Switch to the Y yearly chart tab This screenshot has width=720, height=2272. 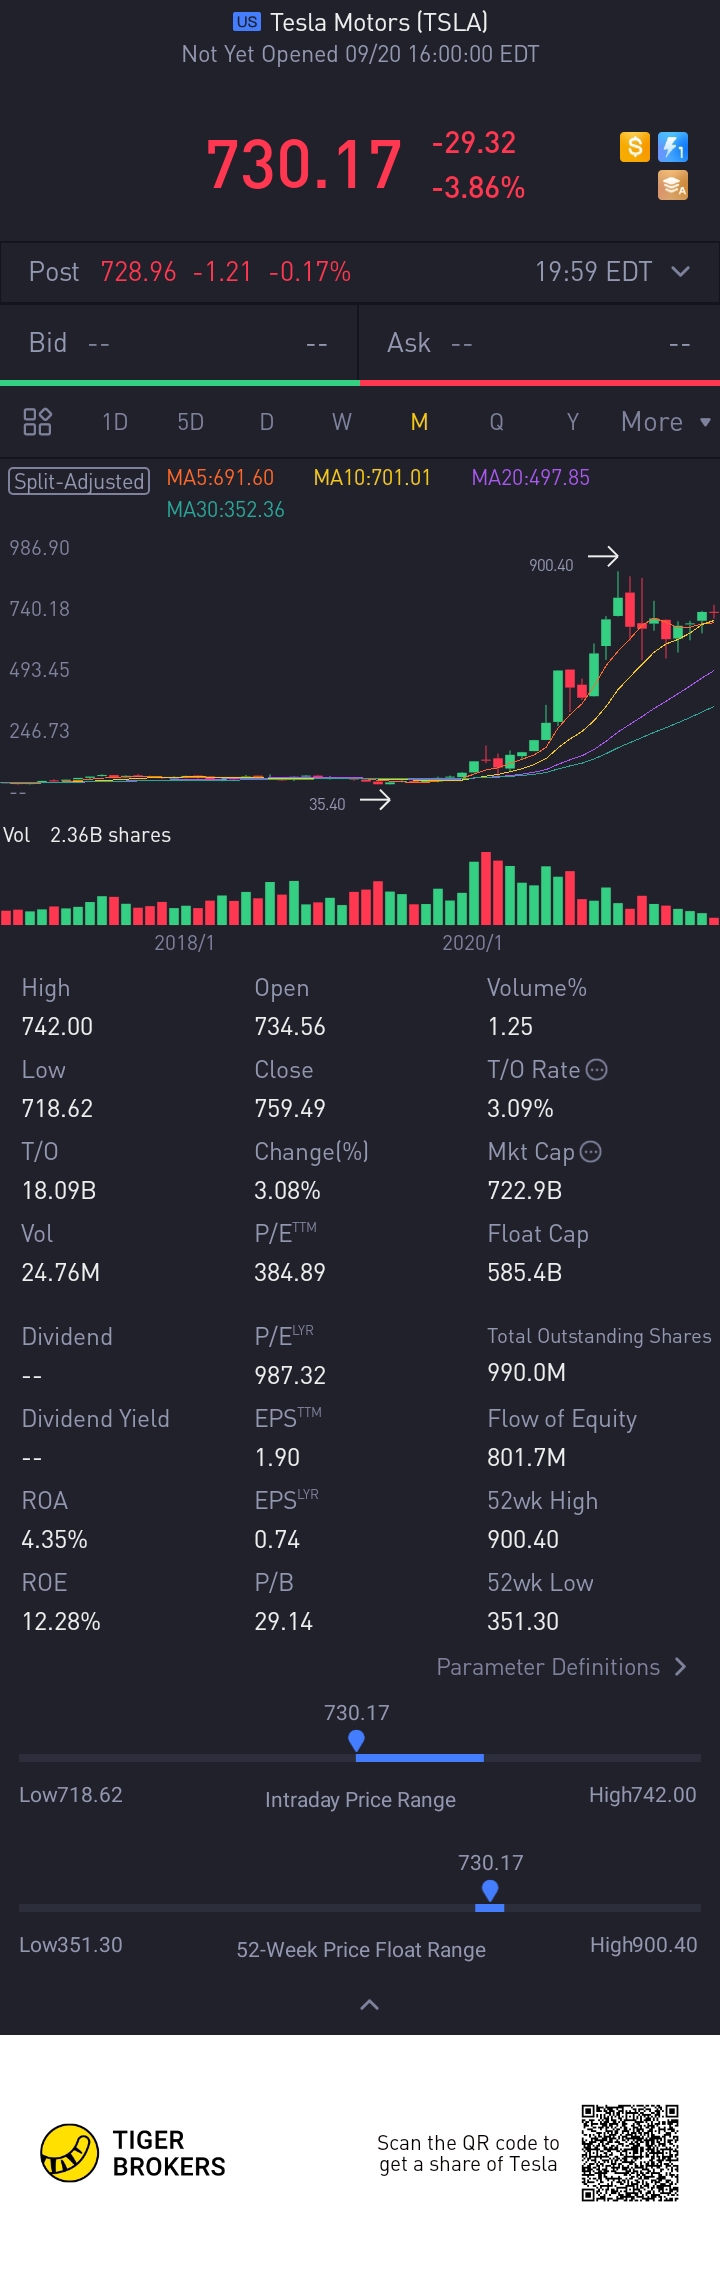(x=573, y=422)
